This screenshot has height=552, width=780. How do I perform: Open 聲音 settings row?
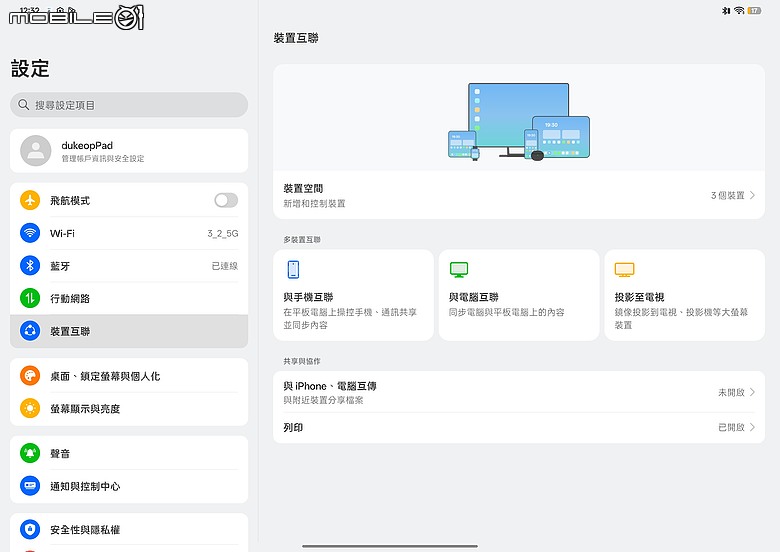(x=129, y=453)
